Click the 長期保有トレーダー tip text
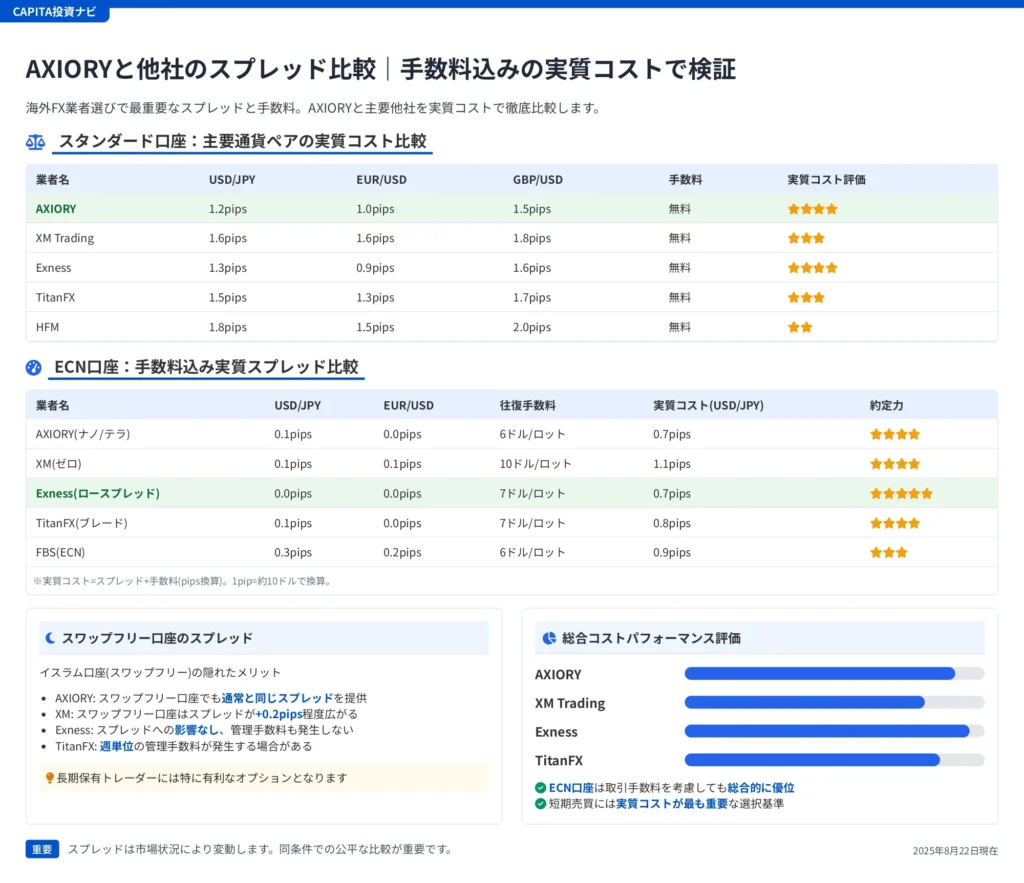The height and width of the screenshot is (883, 1024). coord(202,778)
